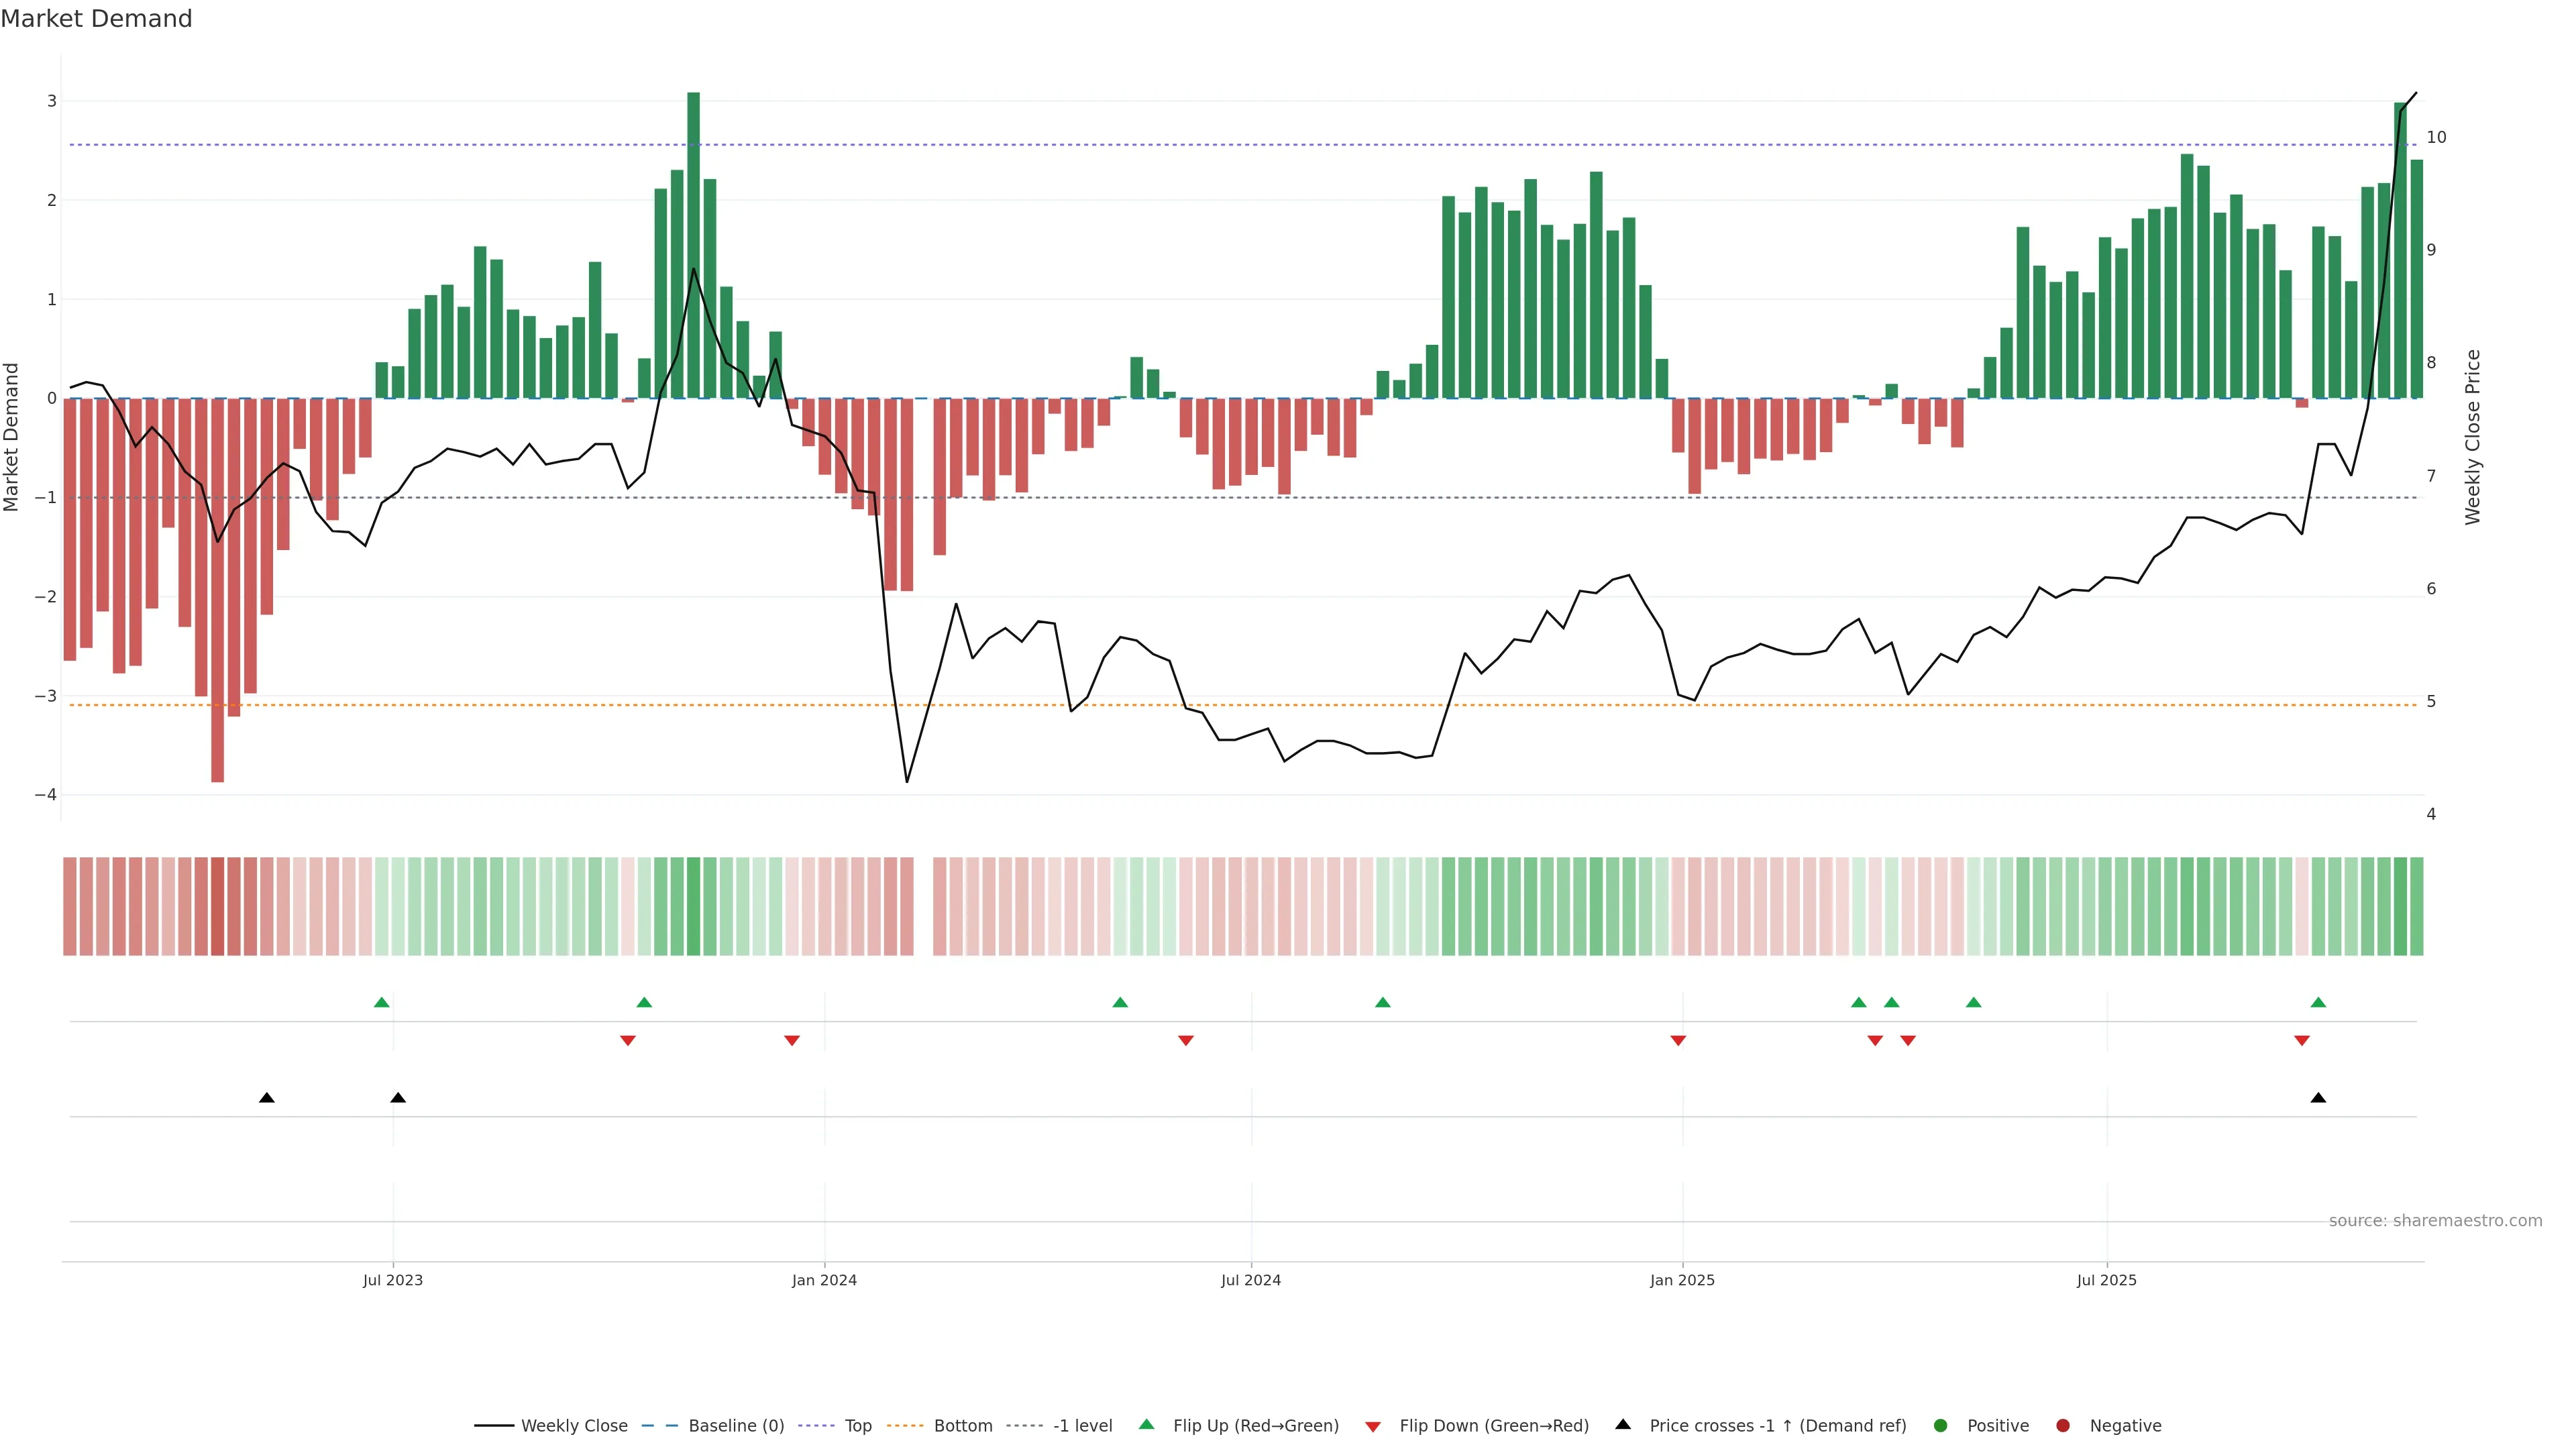This screenshot has height=1449, width=2576.
Task: Hide the Top dotted line via legend
Action: 857,1425
